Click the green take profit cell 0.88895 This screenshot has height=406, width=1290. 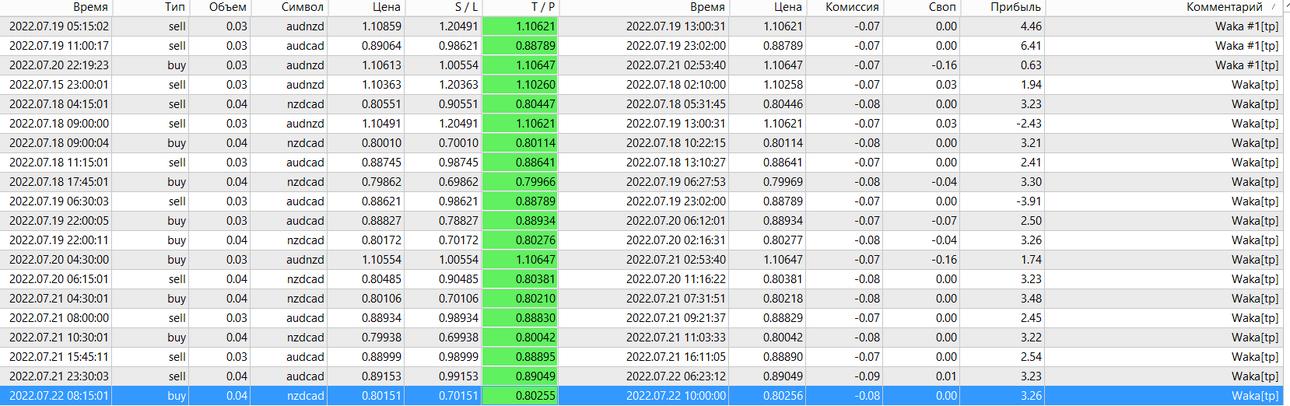(521, 357)
